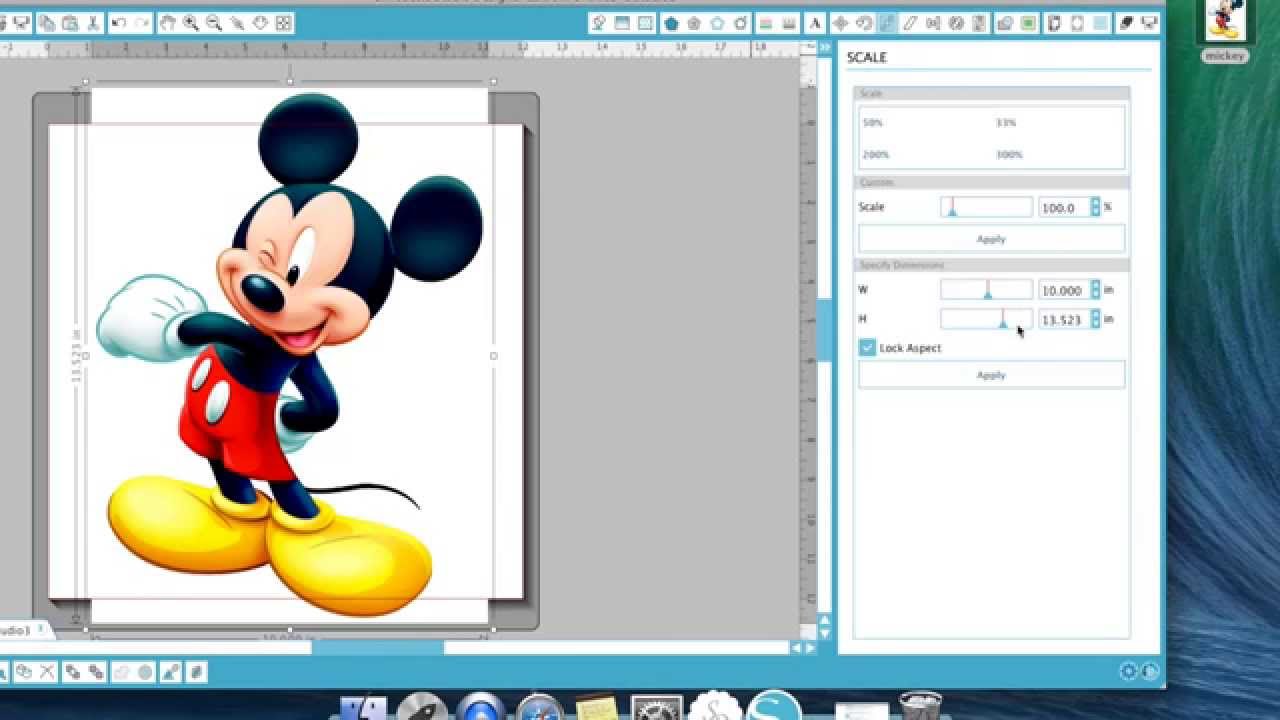Open the Trace window icon
The image size is (1280, 720).
[1028, 23]
